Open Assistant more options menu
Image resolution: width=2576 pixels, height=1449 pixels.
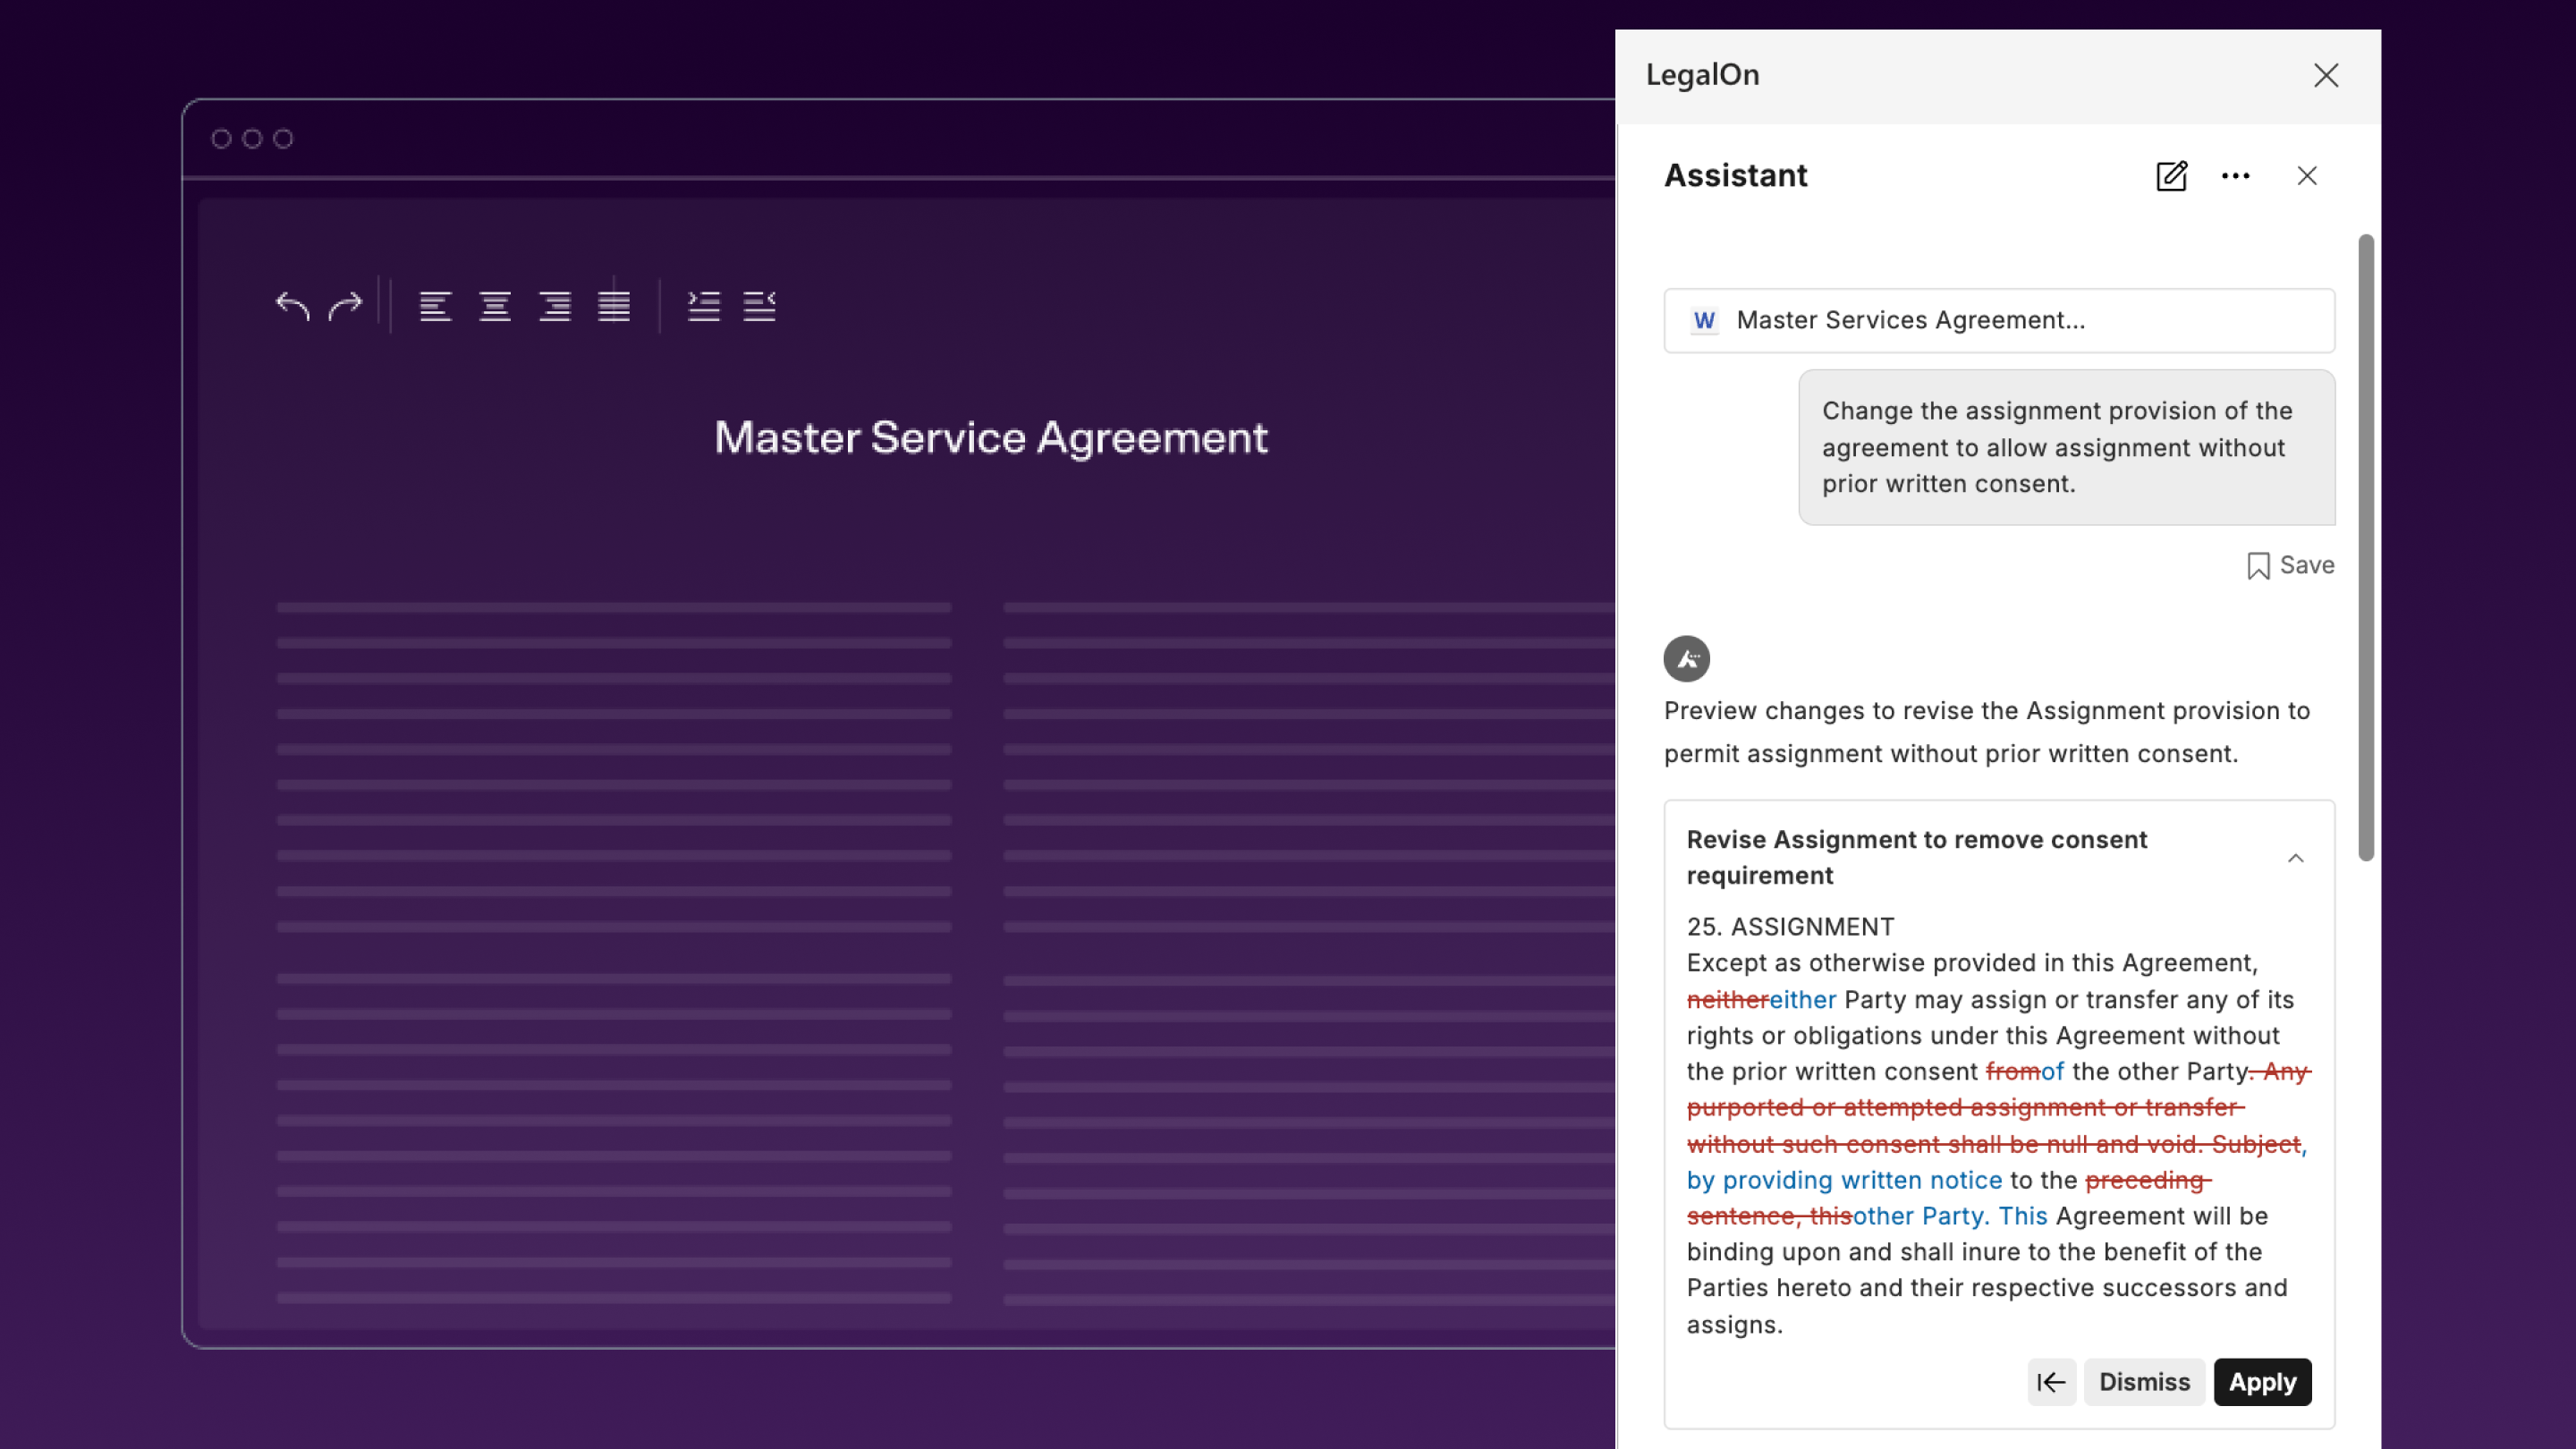2235,176
